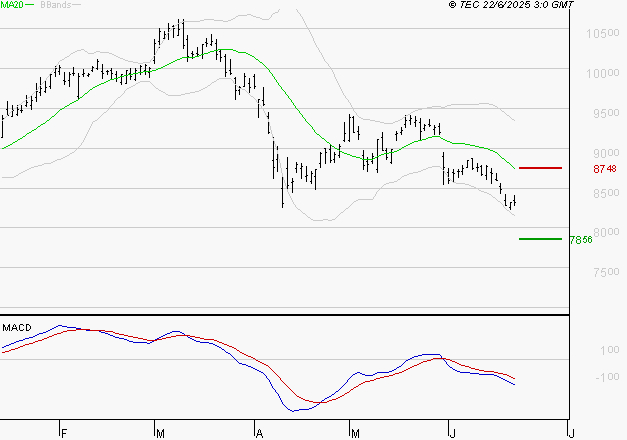Click the TEC 22/6/2025 copyright timestamp
The height and width of the screenshot is (440, 627).
point(511,4)
